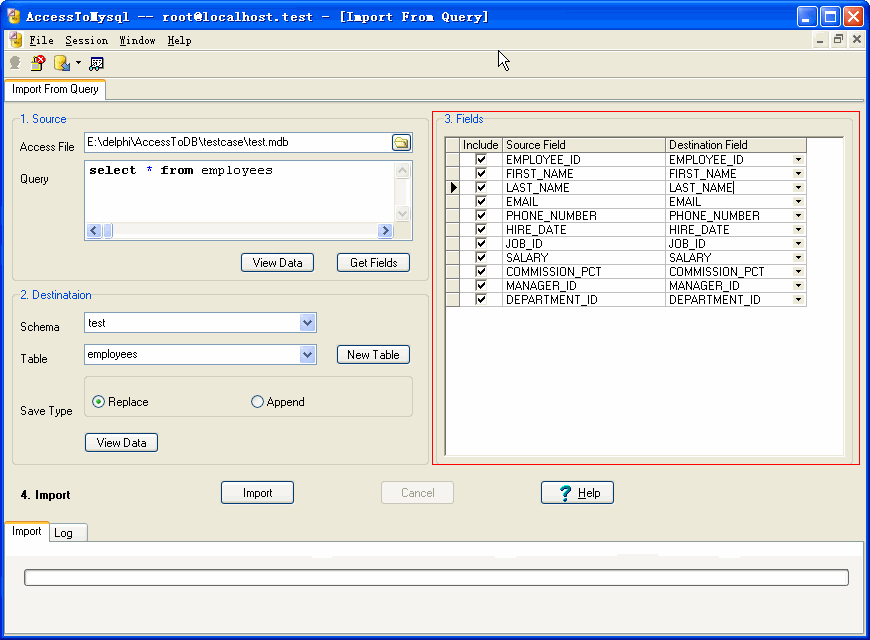Click the disabled Cancel button
870x640 pixels.
[x=417, y=493]
